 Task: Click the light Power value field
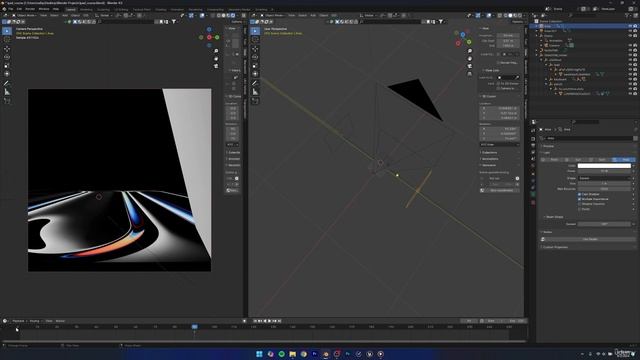point(604,171)
